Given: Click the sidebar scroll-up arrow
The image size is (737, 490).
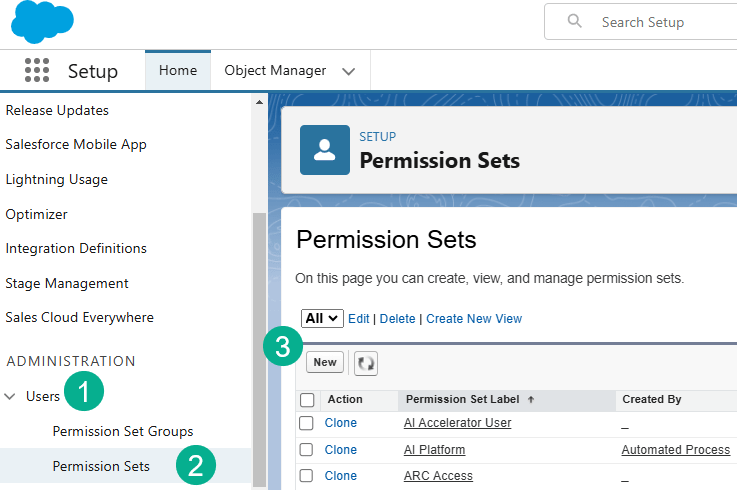Looking at the screenshot, I should tap(260, 102).
